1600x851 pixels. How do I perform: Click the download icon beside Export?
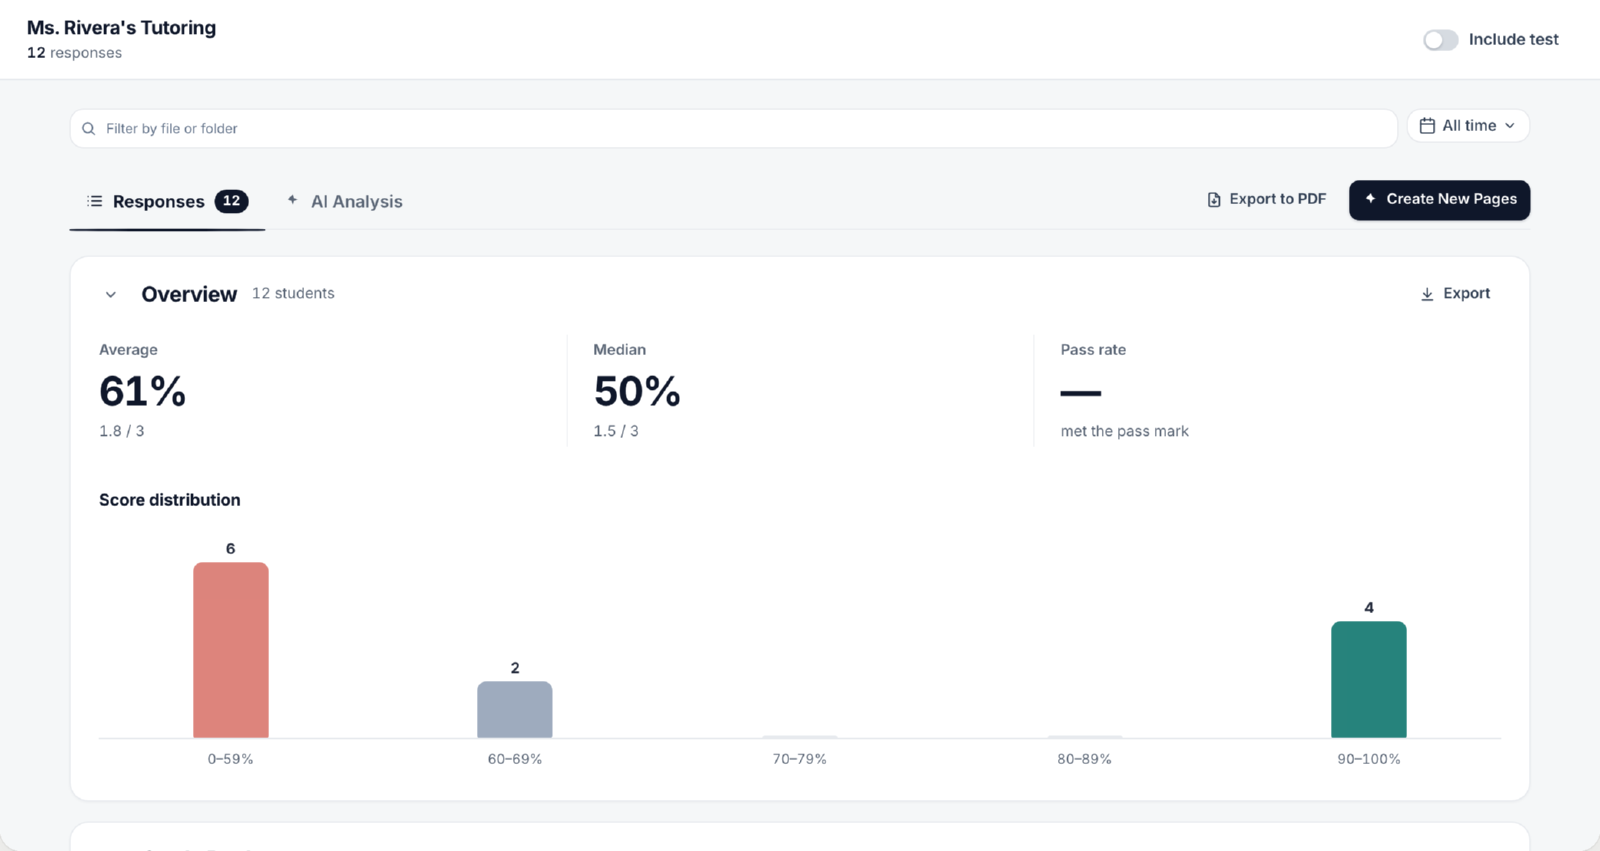(x=1427, y=294)
